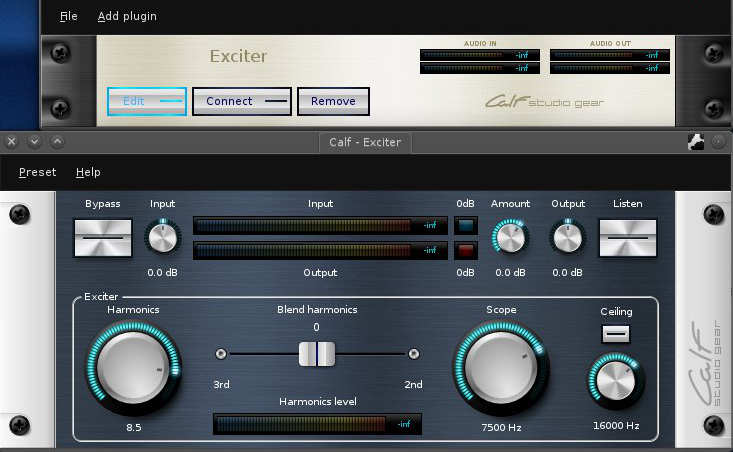
Task: Toggle the Bypass switch
Action: pos(102,238)
